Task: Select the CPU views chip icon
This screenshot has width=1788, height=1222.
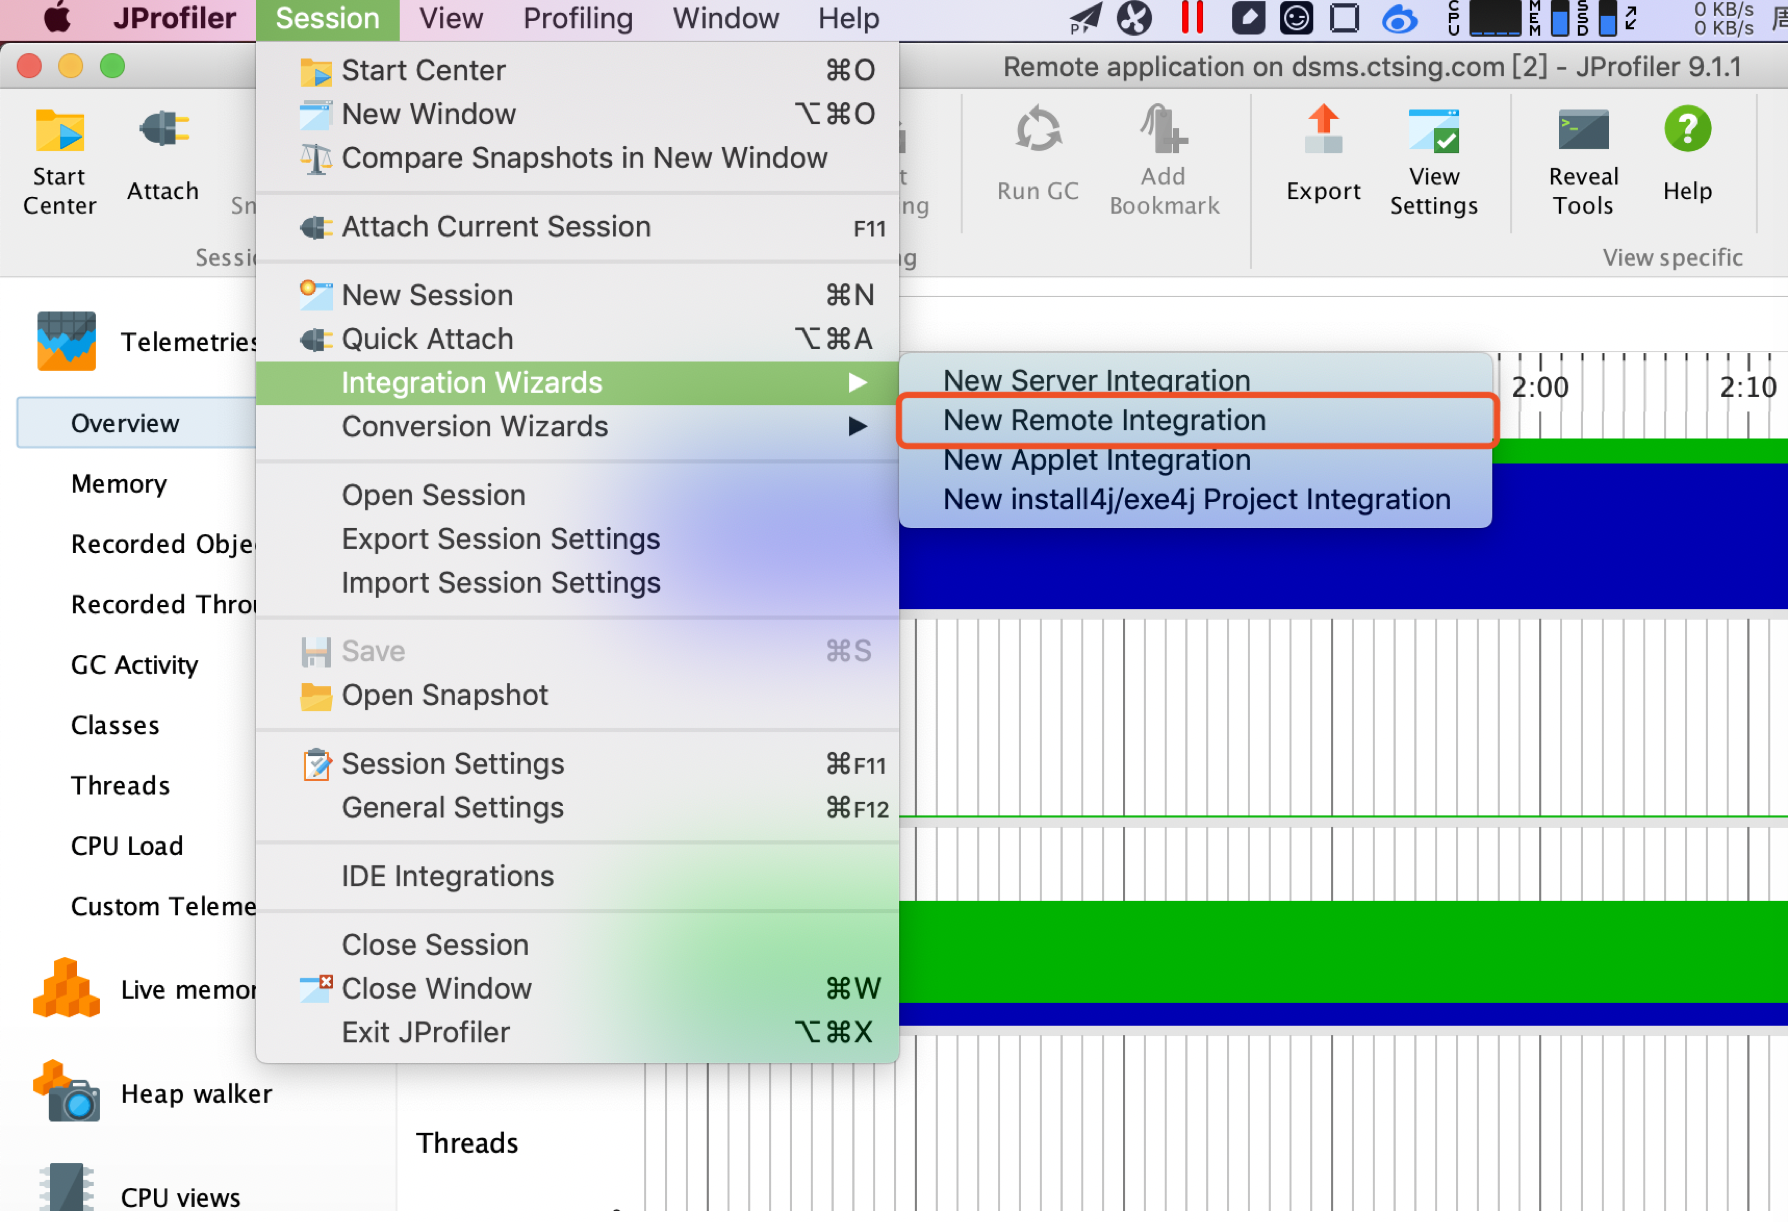Action: coord(66,1188)
